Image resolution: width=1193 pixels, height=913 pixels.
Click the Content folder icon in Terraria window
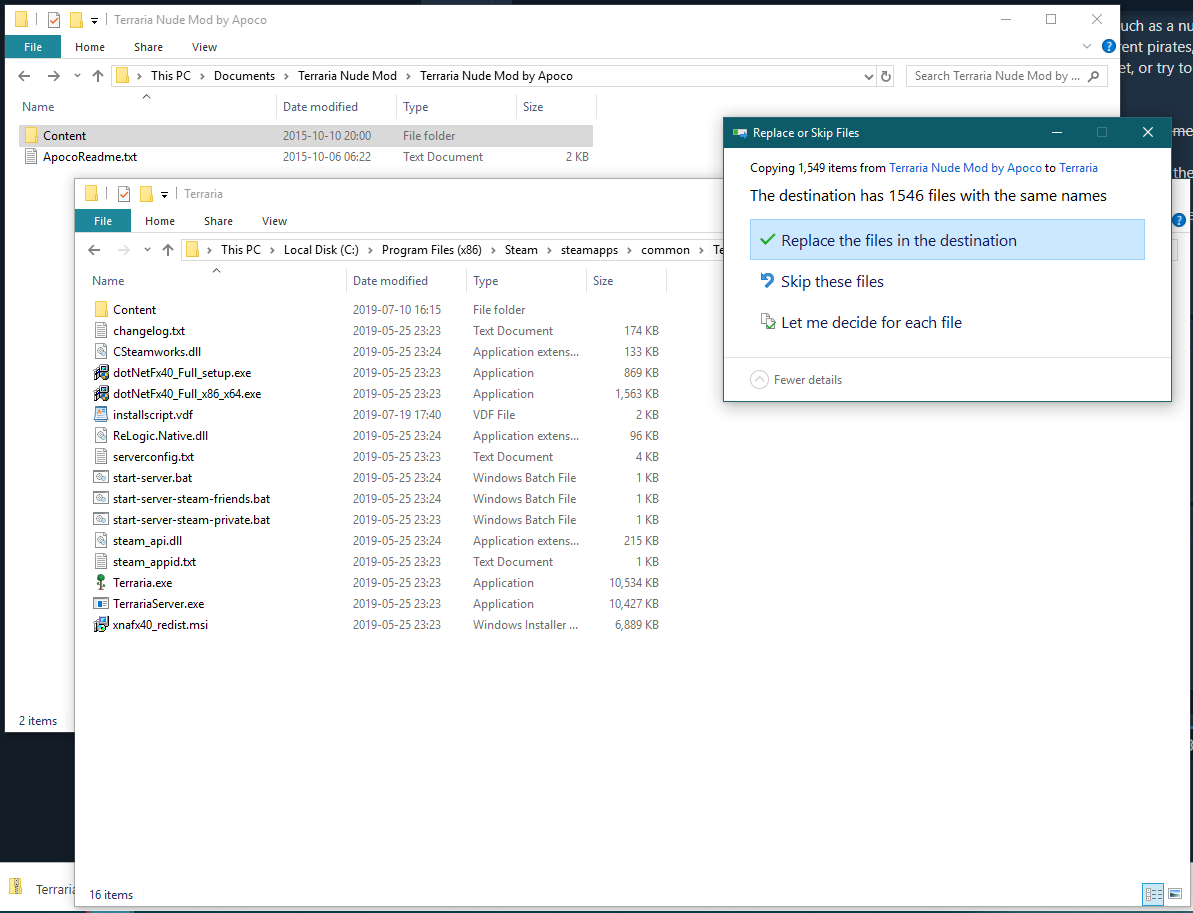point(100,310)
